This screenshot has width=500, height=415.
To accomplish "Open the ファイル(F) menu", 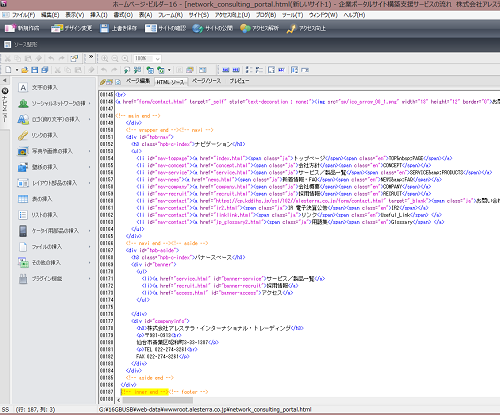I will (23, 15).
